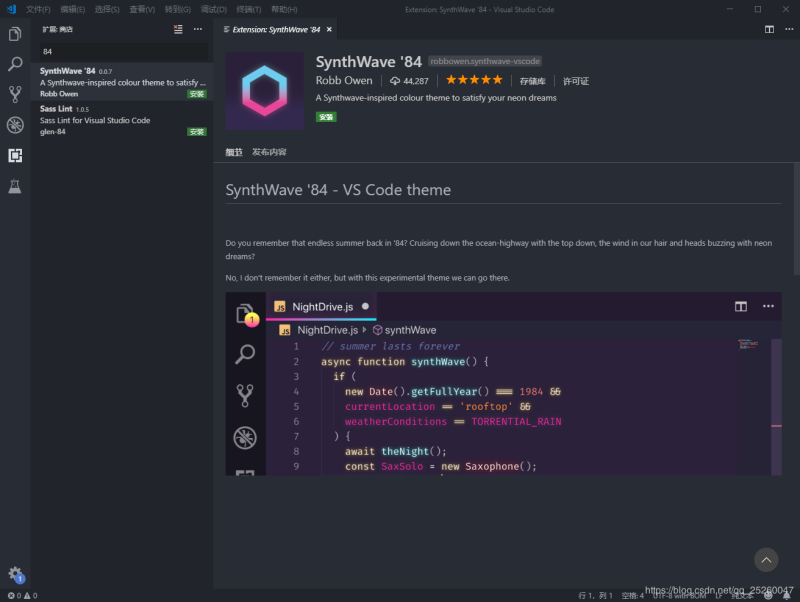
Task: Click publisher glen-84 under Sass Lint
Action: point(53,132)
